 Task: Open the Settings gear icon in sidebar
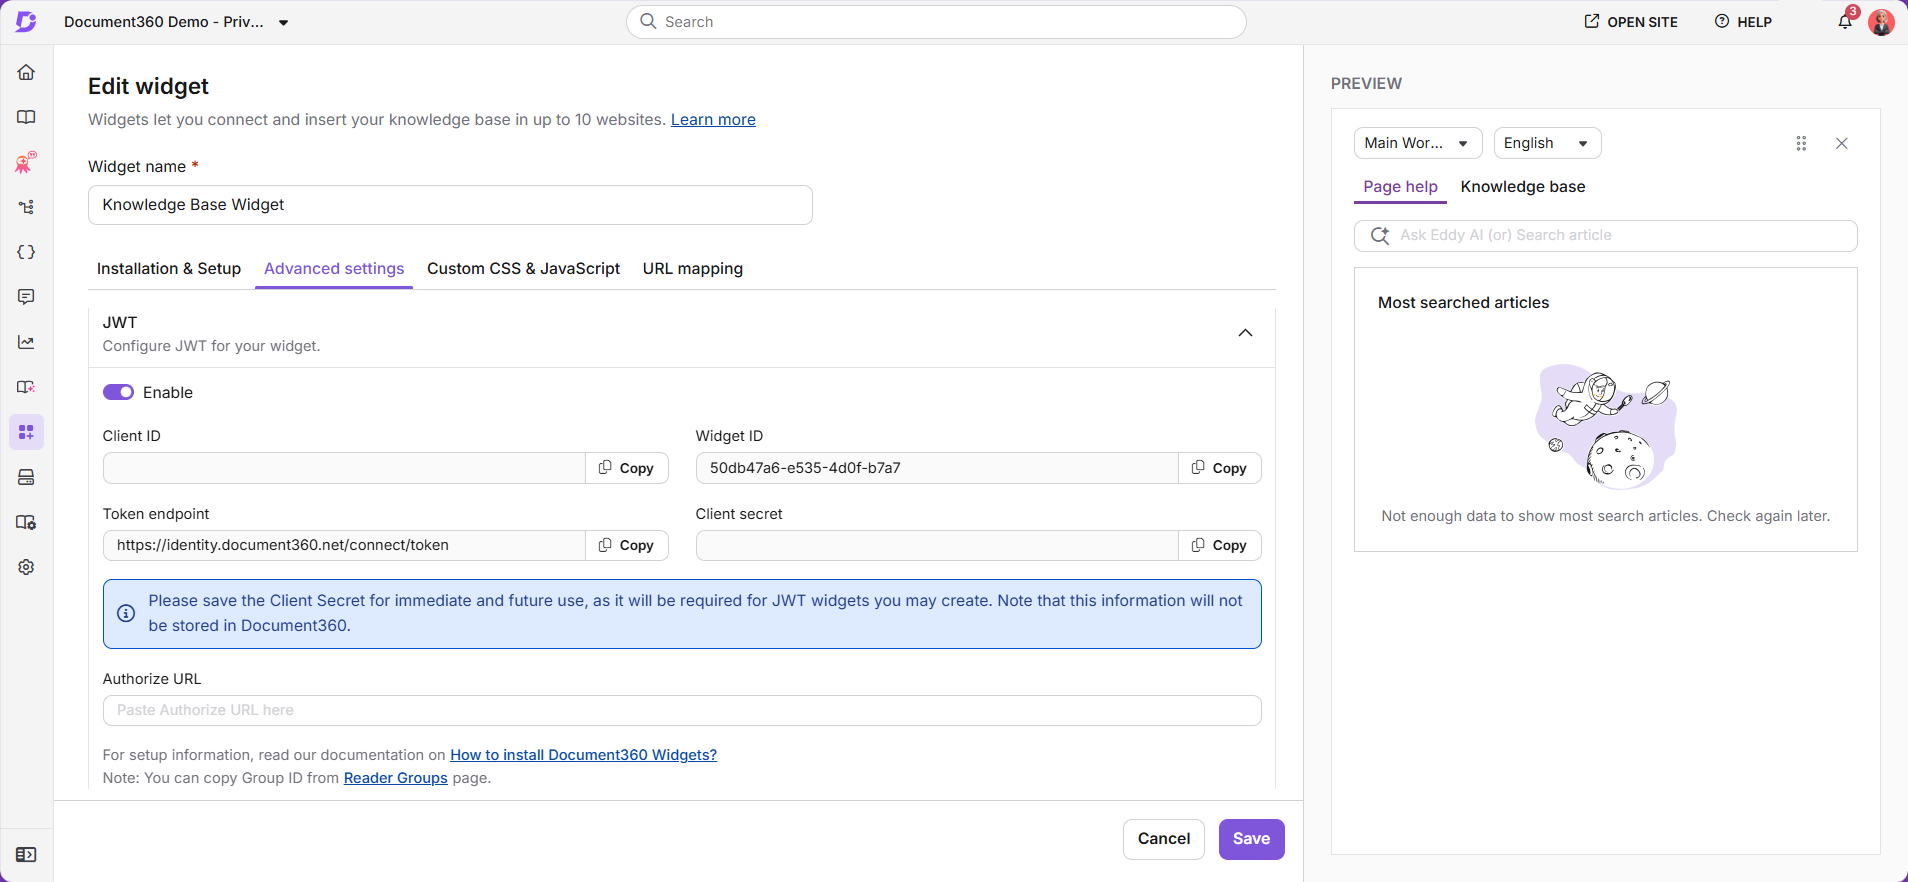[26, 567]
